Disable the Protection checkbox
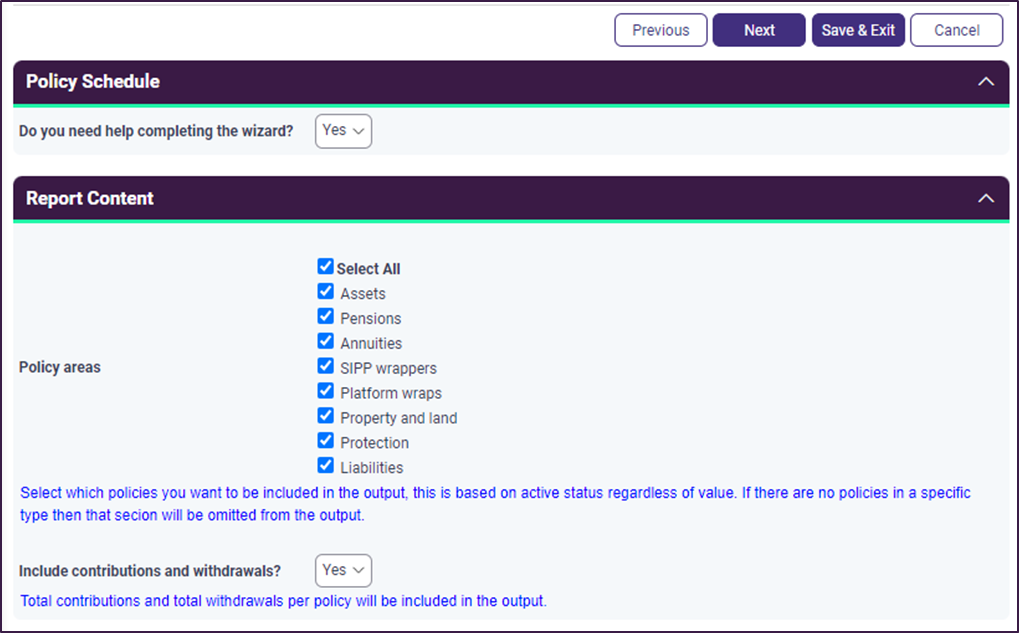The image size is (1019, 633). pos(325,441)
